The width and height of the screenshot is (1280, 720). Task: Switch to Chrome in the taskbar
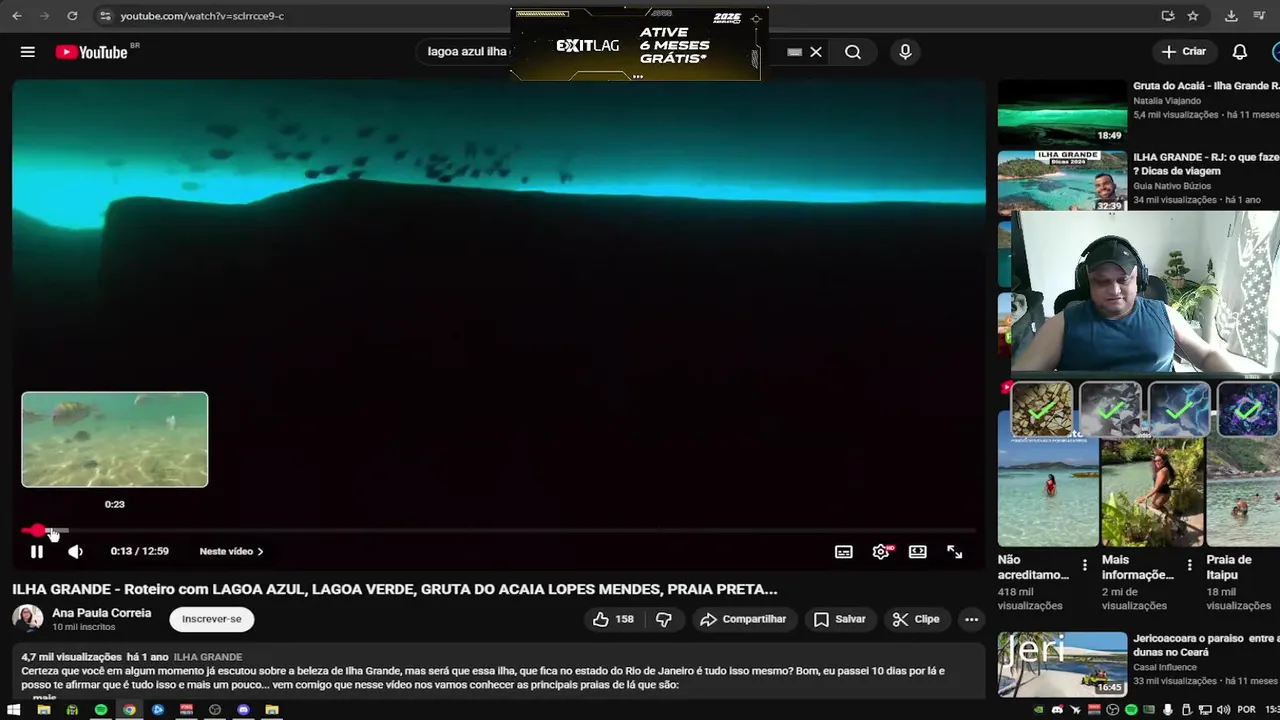(129, 710)
